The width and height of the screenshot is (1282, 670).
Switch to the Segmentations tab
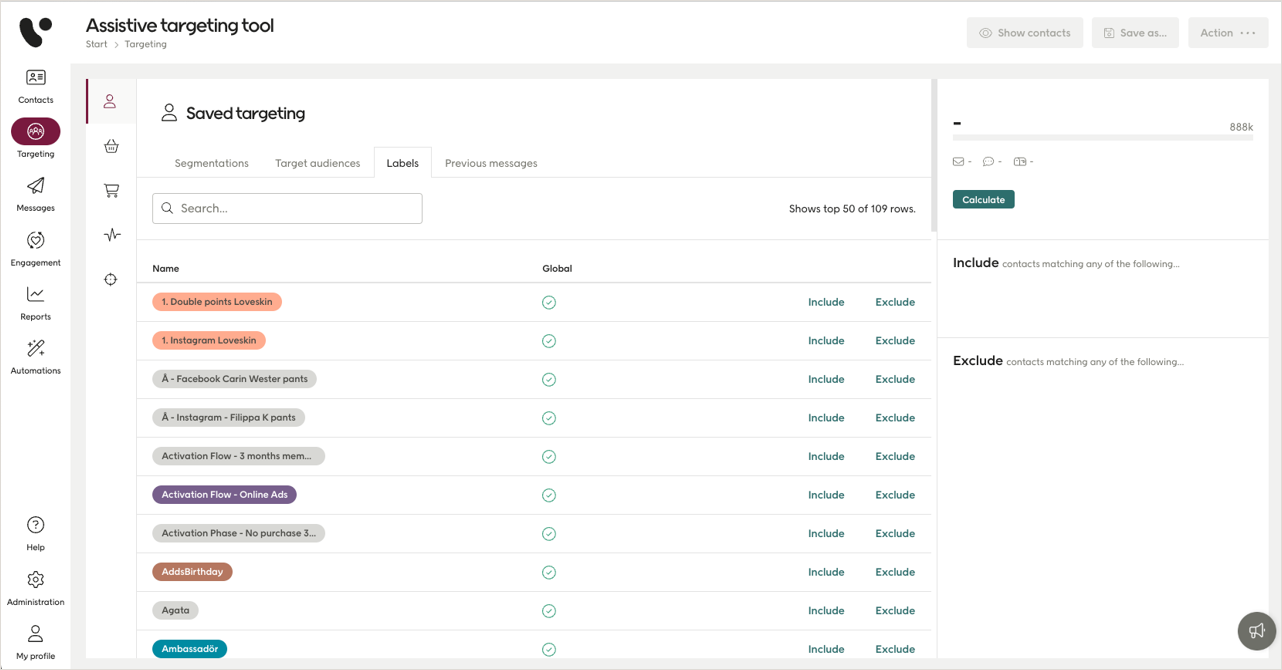click(211, 162)
